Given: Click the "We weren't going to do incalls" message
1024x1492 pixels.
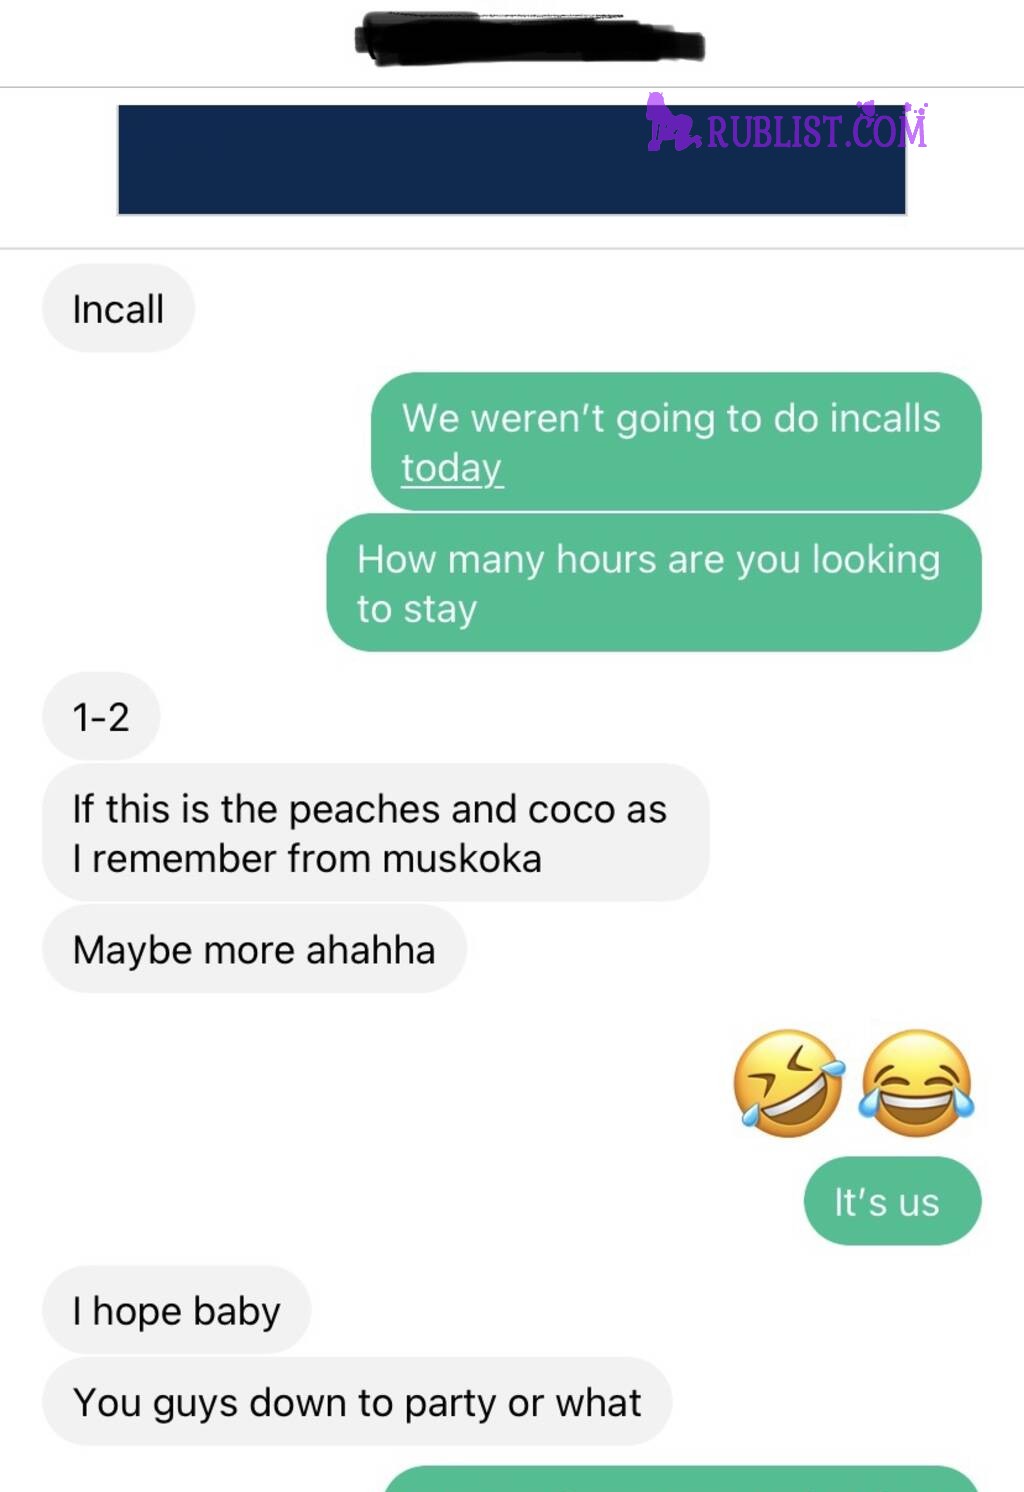Looking at the screenshot, I should click(x=676, y=442).
